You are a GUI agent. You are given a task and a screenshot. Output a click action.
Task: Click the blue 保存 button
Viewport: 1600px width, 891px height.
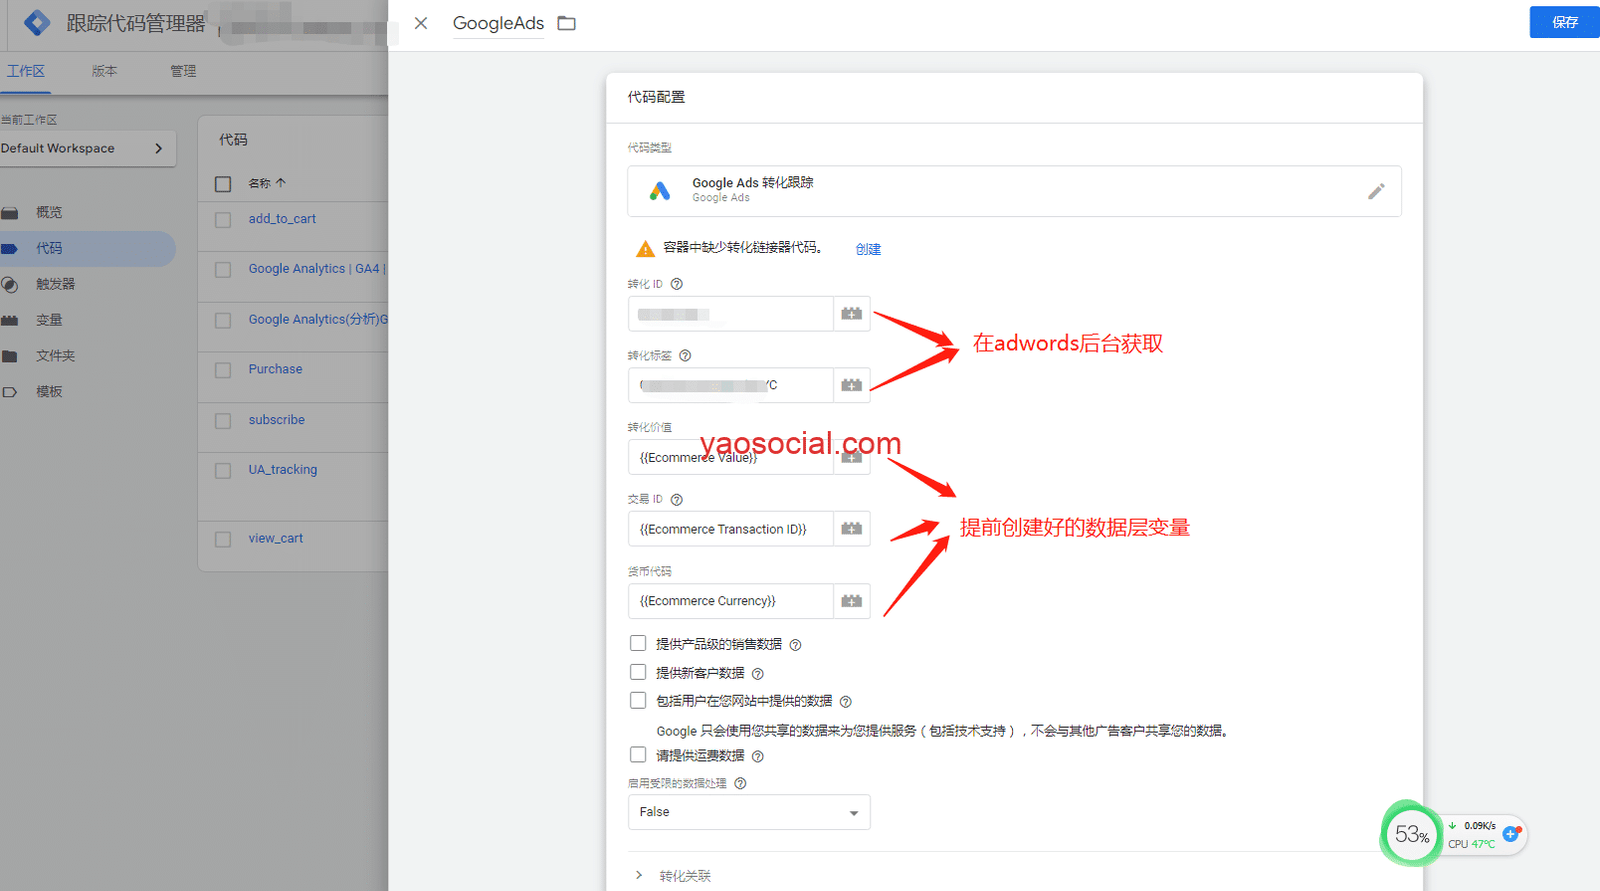click(1564, 22)
